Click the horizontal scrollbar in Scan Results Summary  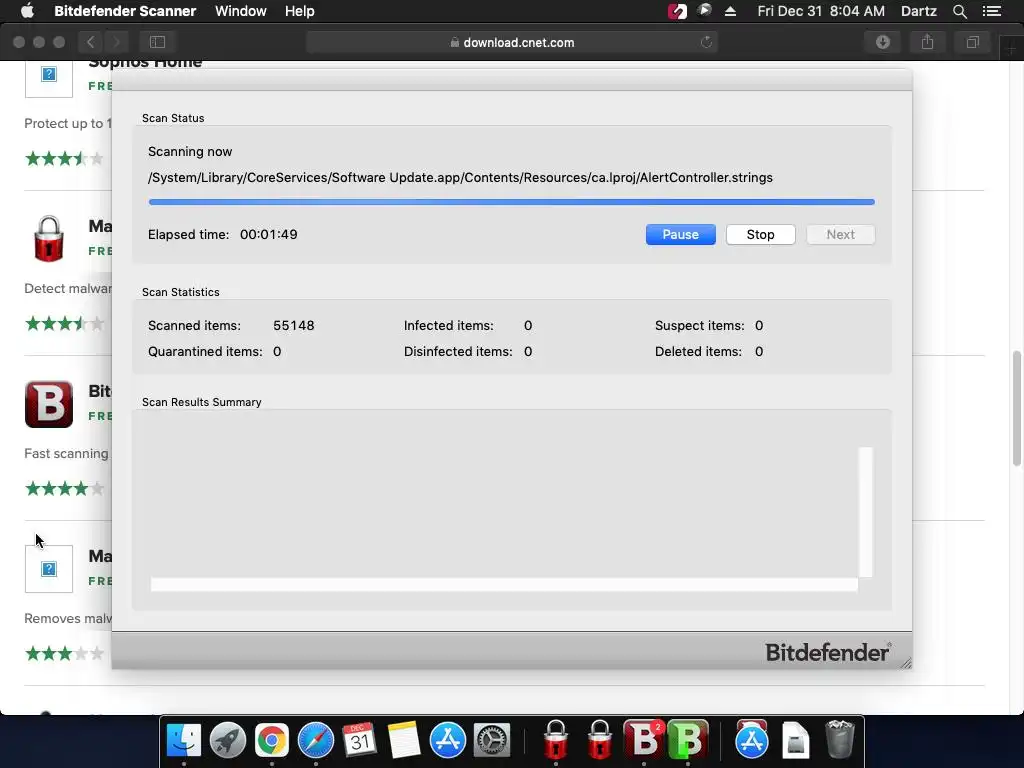point(504,584)
